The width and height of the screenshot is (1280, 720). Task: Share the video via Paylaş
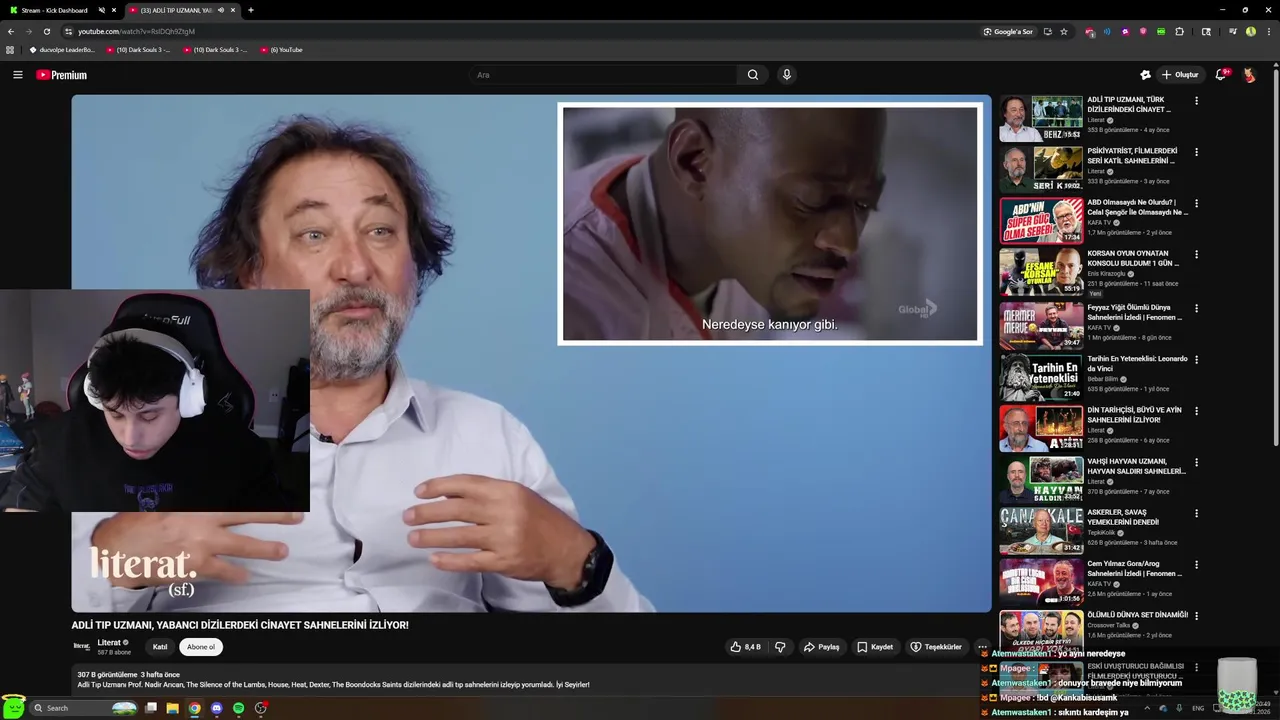coord(822,647)
